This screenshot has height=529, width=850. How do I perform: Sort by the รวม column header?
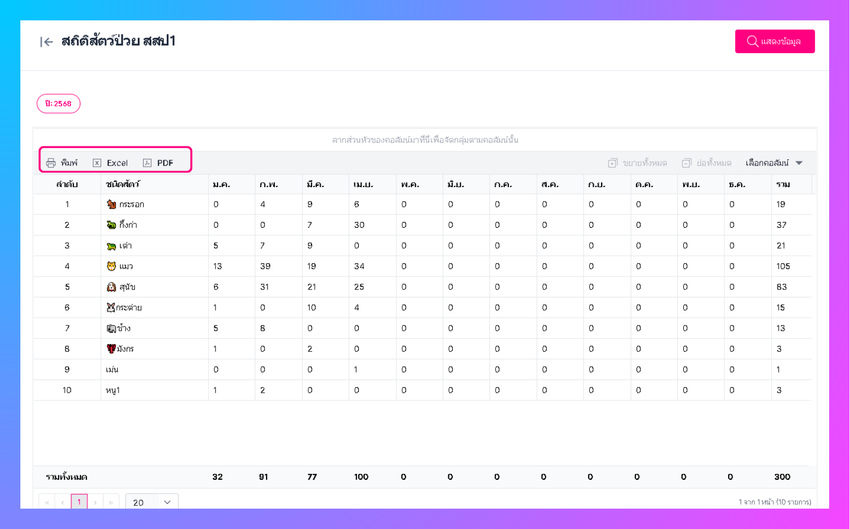point(783,184)
